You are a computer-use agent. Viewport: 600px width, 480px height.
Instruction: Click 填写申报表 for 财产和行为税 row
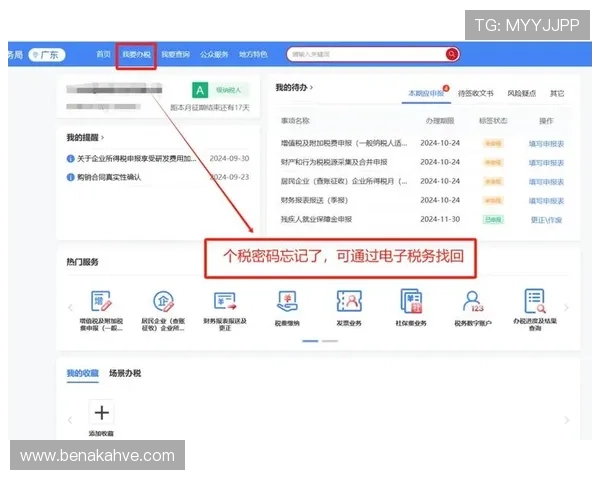546,163
